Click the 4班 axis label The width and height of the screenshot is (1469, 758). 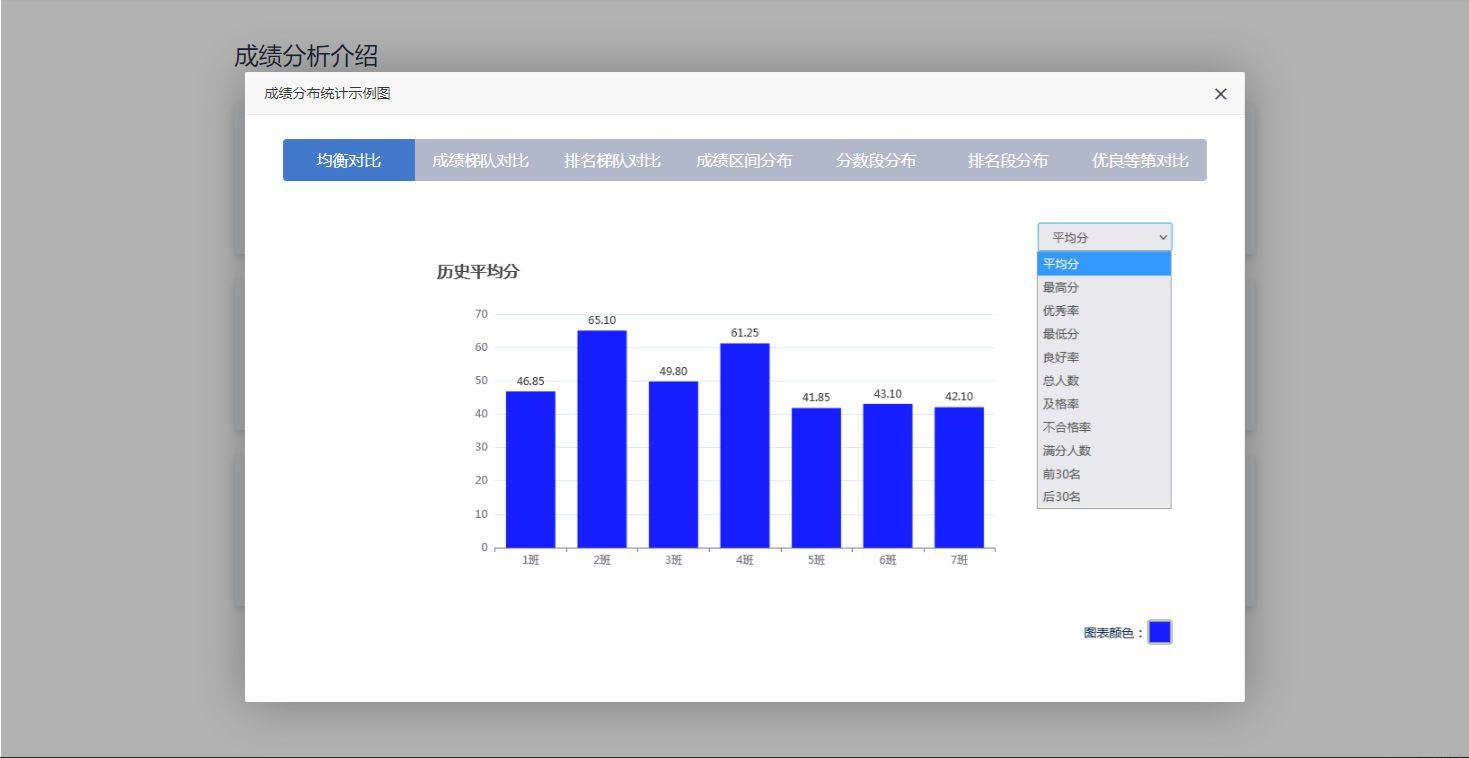point(745,561)
